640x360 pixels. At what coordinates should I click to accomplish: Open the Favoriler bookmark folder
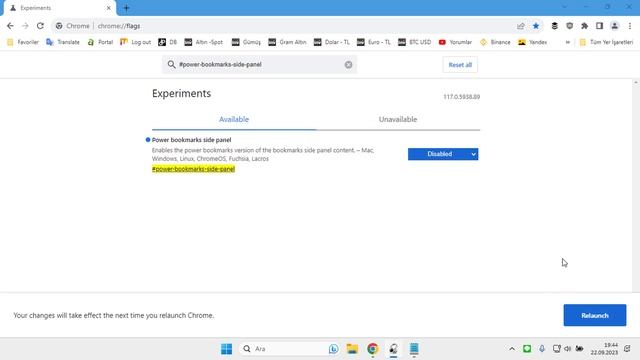(23, 42)
